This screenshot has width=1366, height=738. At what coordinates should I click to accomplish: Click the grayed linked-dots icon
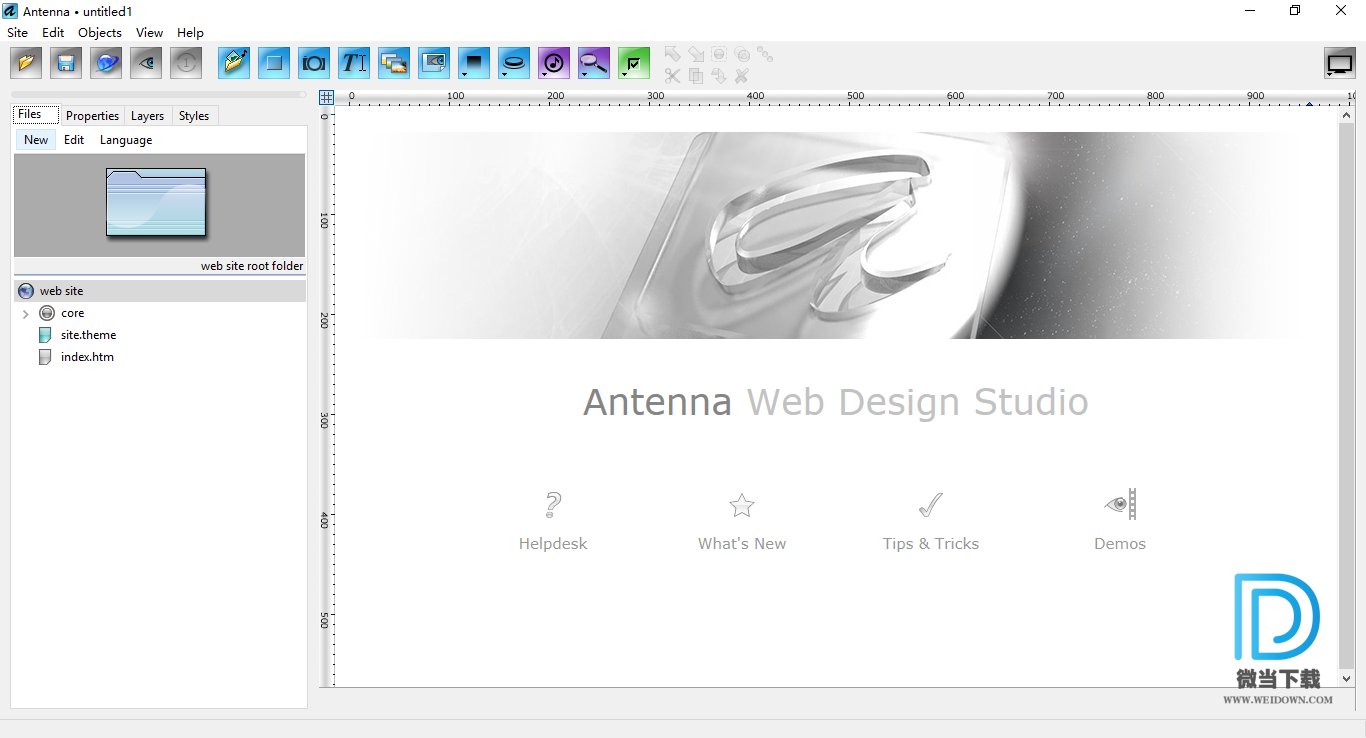click(x=765, y=54)
